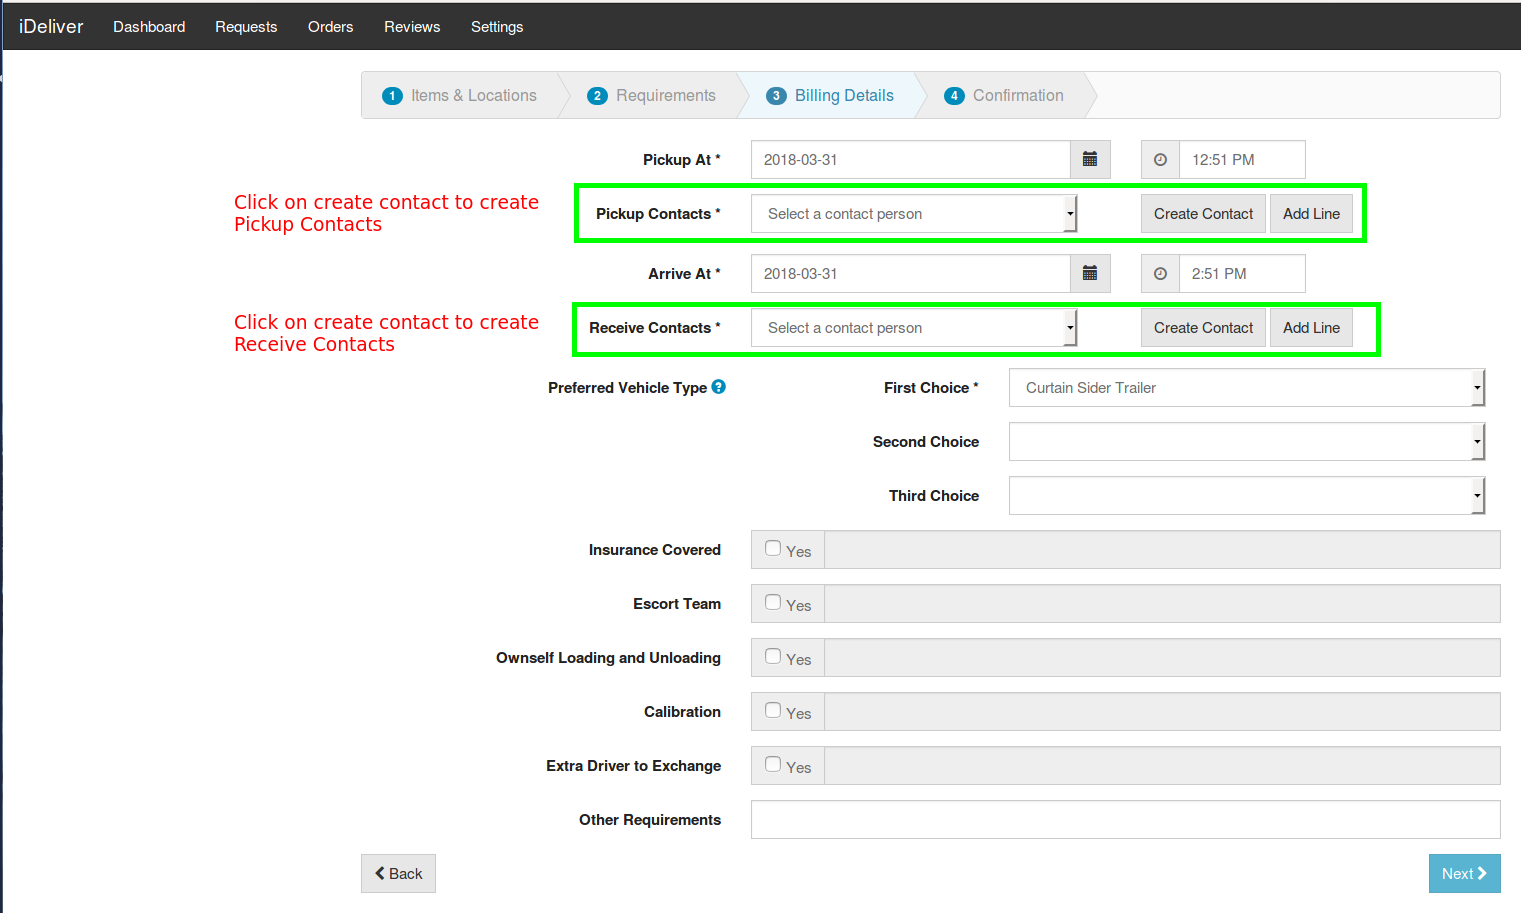Click the step 4 Confirmation circle icon

tap(954, 95)
